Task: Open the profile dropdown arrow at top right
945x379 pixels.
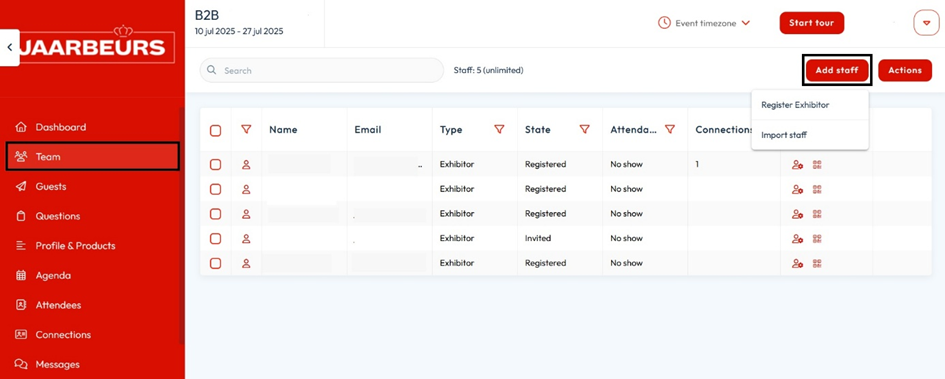Action: 926,23
